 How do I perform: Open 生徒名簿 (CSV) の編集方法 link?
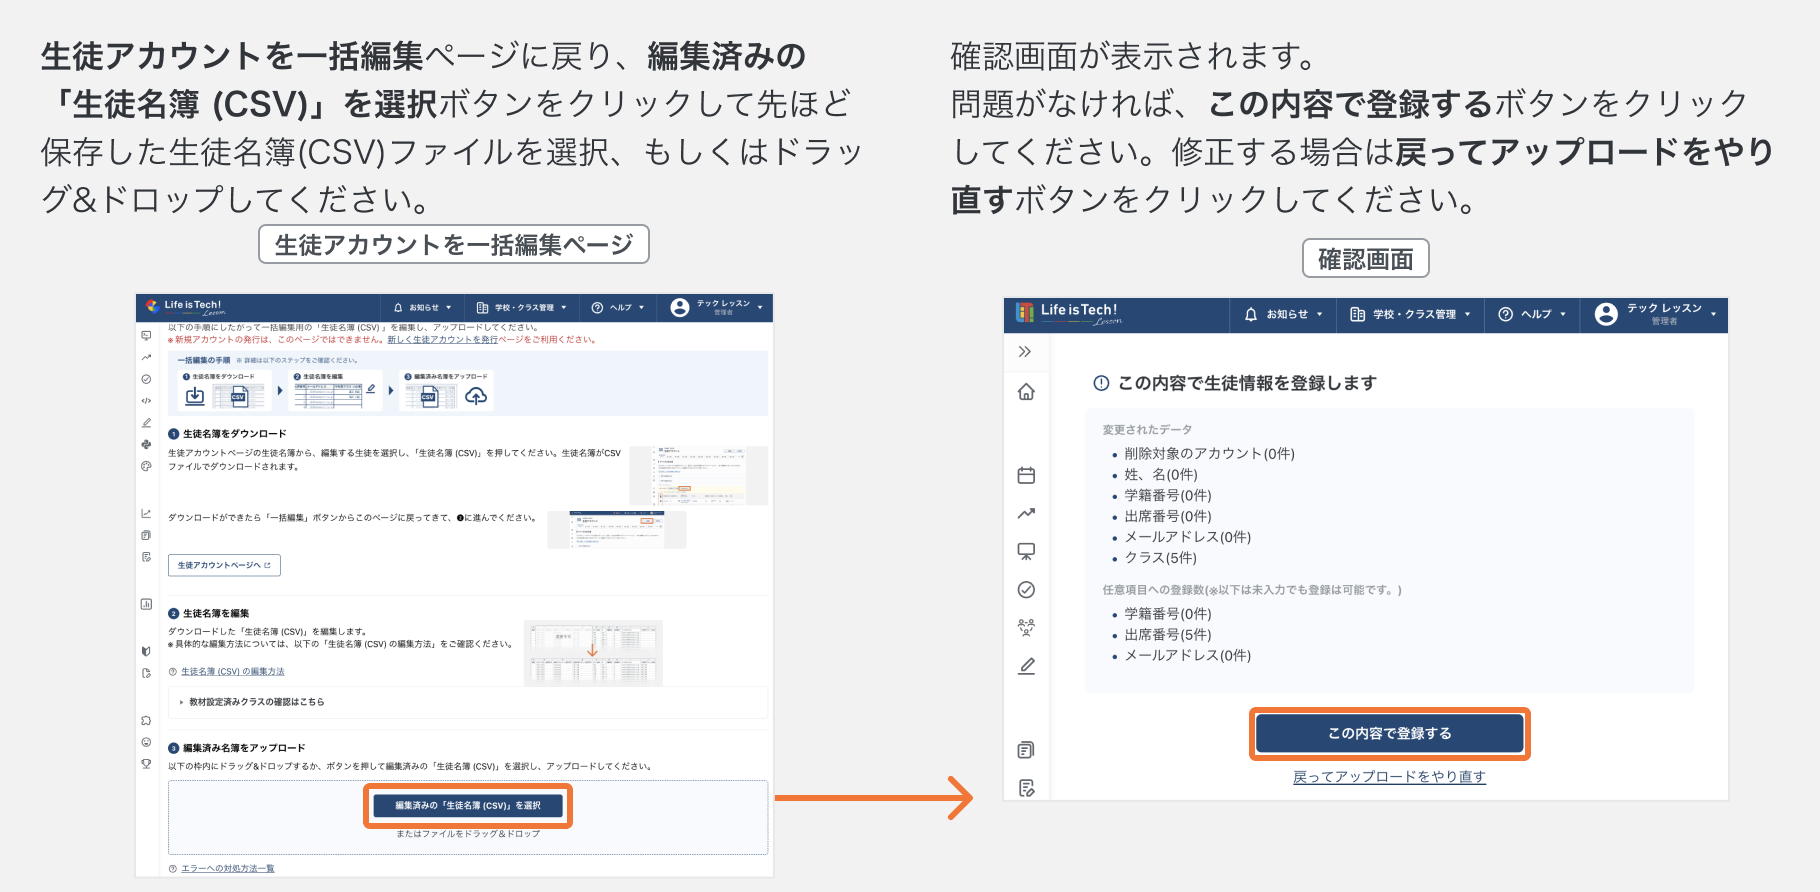(232, 672)
